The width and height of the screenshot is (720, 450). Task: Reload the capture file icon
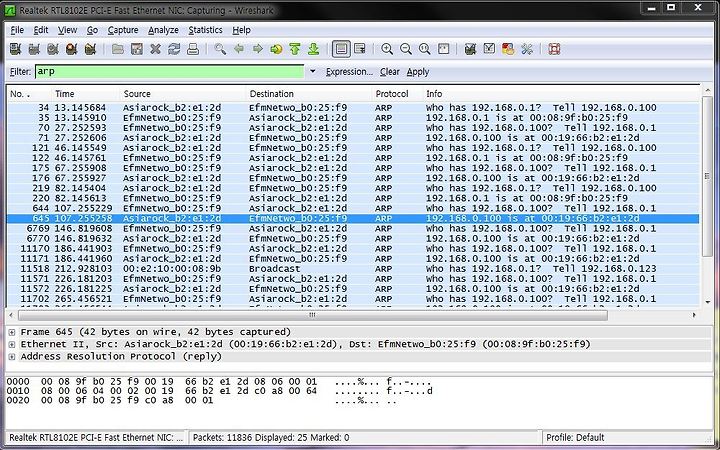tap(174, 49)
